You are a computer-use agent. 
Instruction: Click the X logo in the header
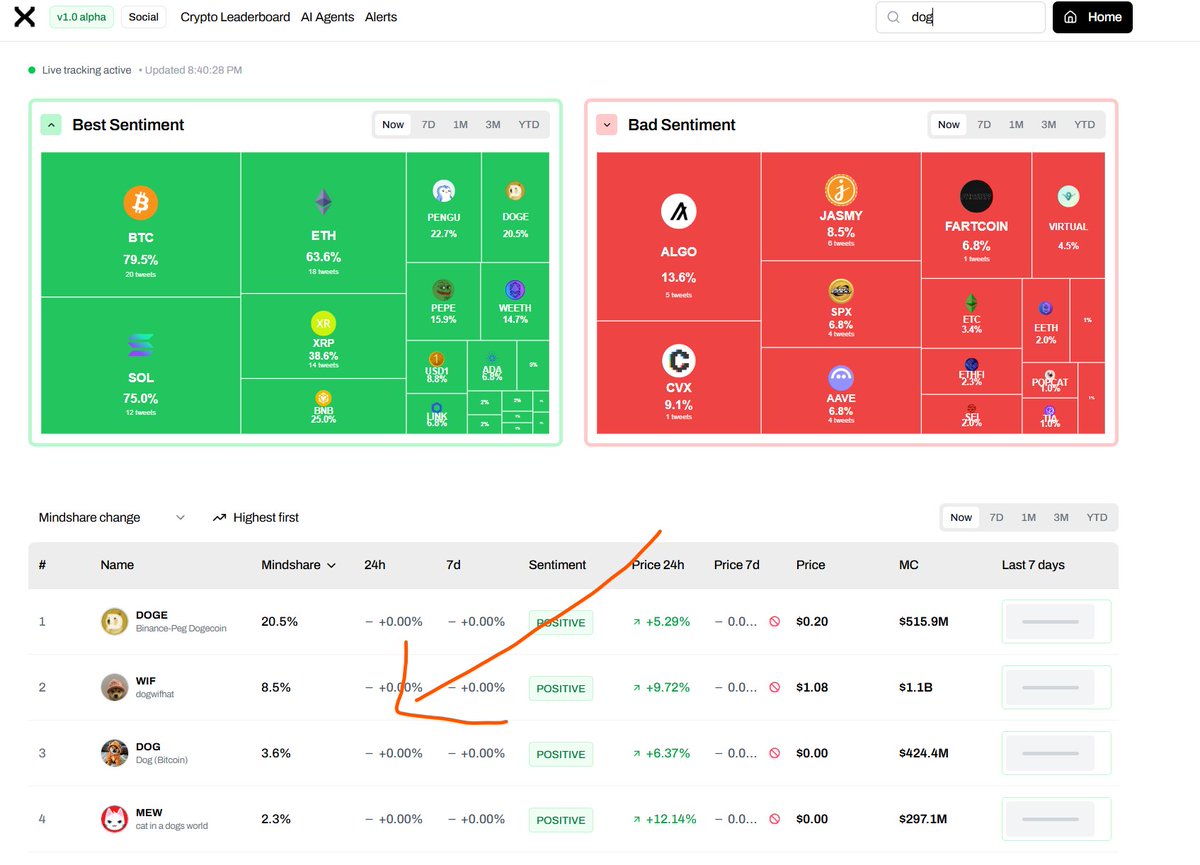pos(24,17)
